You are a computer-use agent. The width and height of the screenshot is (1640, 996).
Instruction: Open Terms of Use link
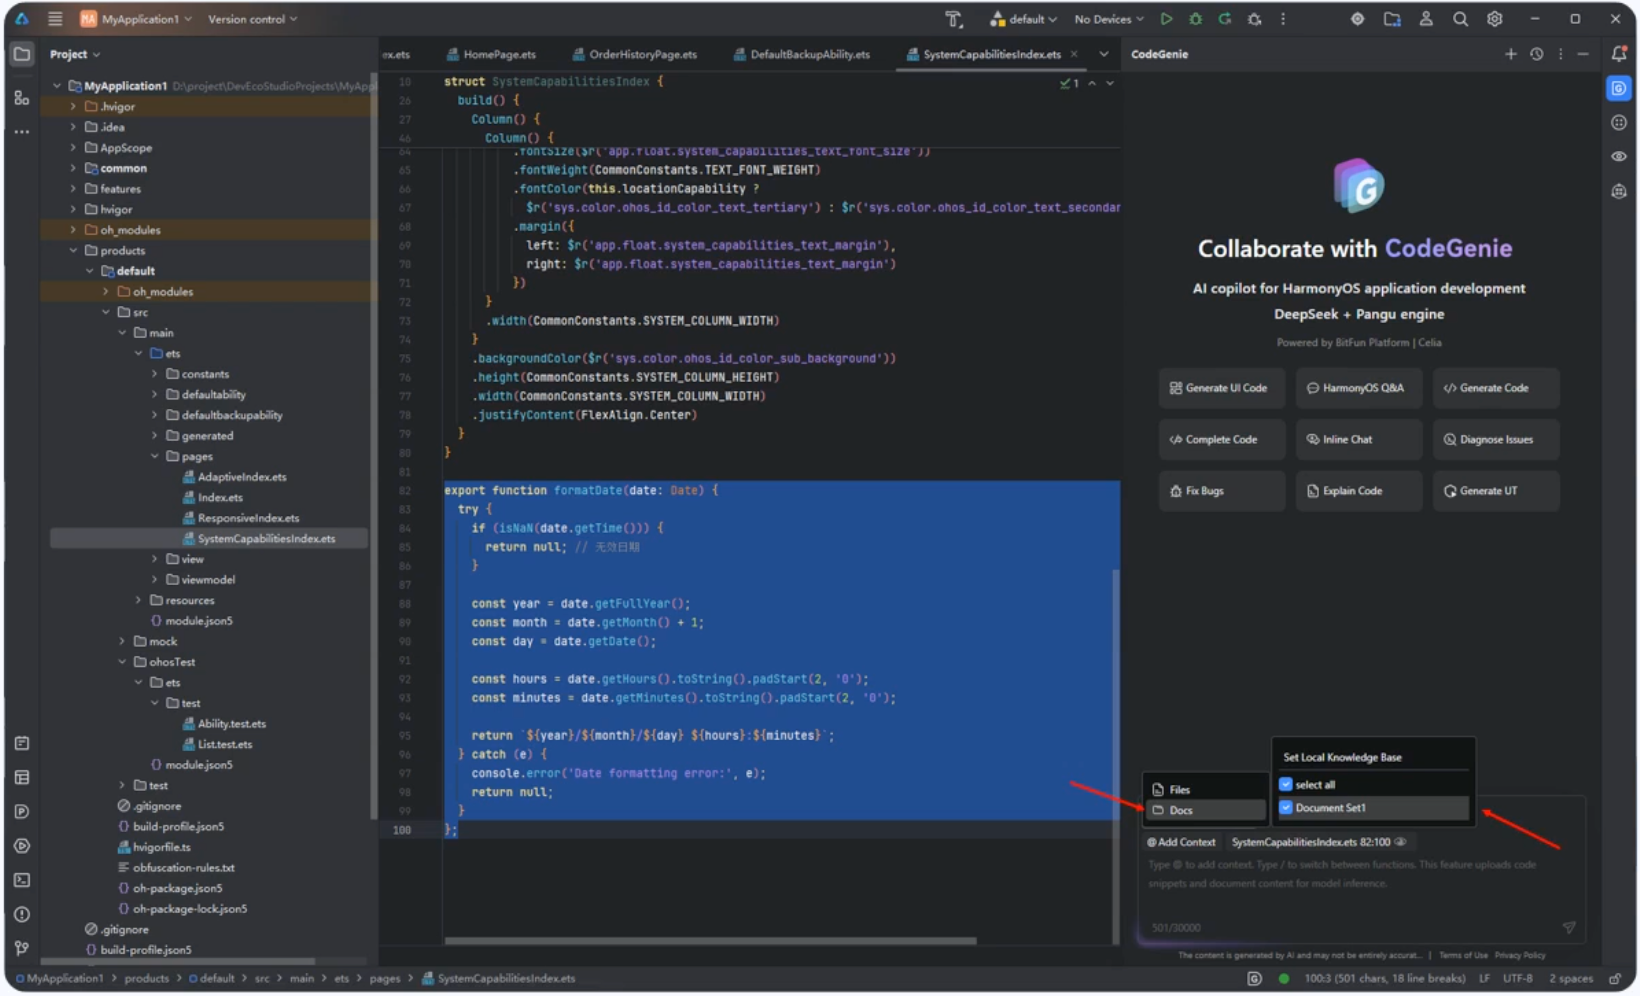pyautogui.click(x=1463, y=956)
